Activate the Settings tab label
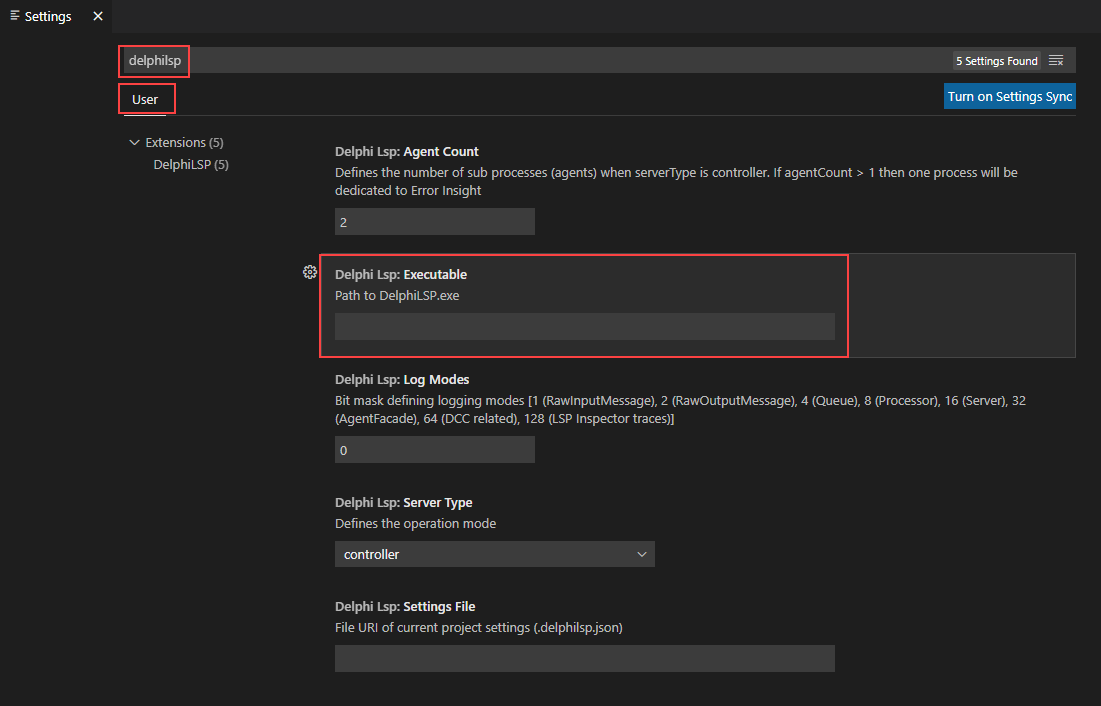The width and height of the screenshot is (1101, 706). pyautogui.click(x=48, y=16)
